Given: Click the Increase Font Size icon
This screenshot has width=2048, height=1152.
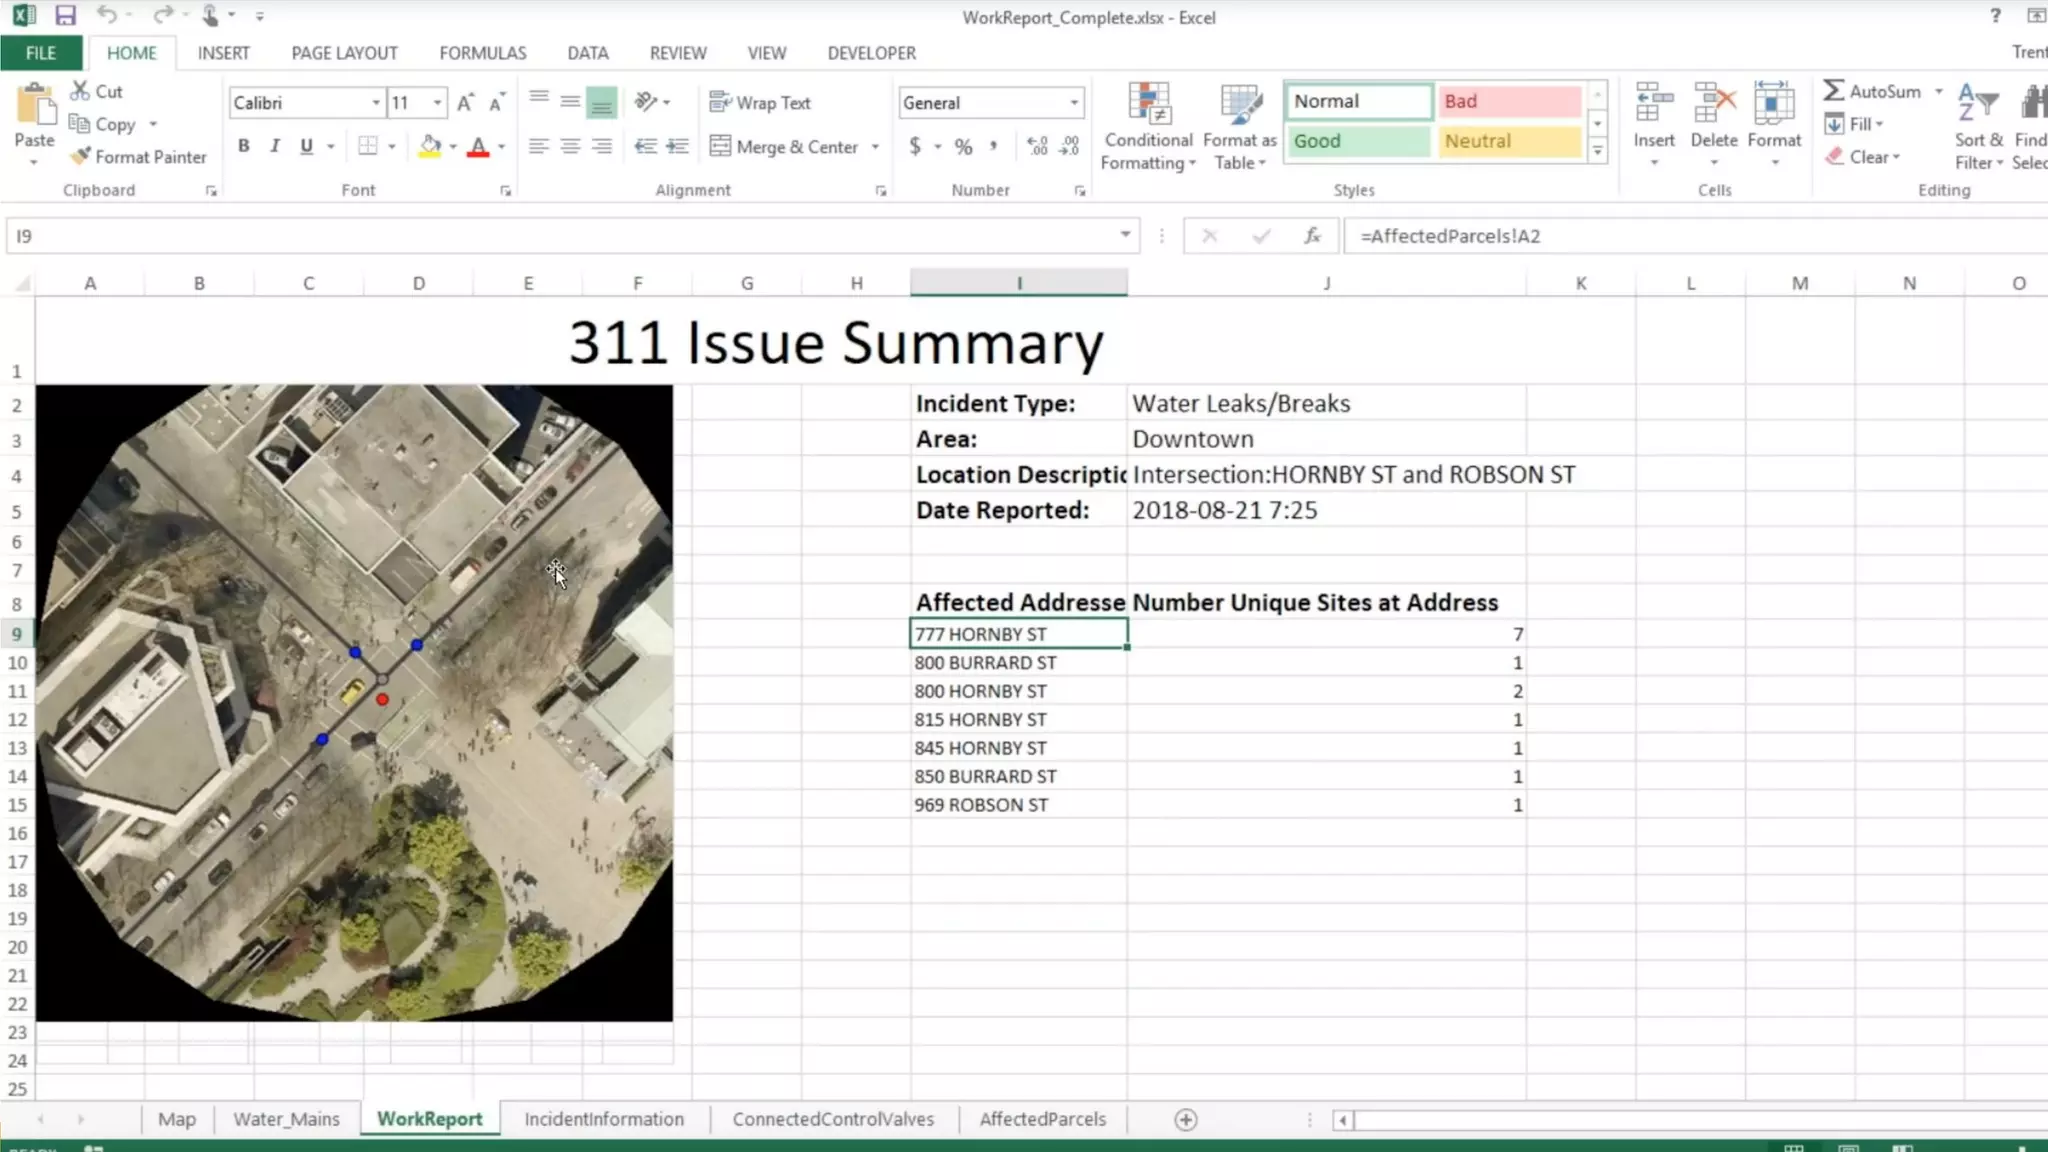Looking at the screenshot, I should click(465, 103).
